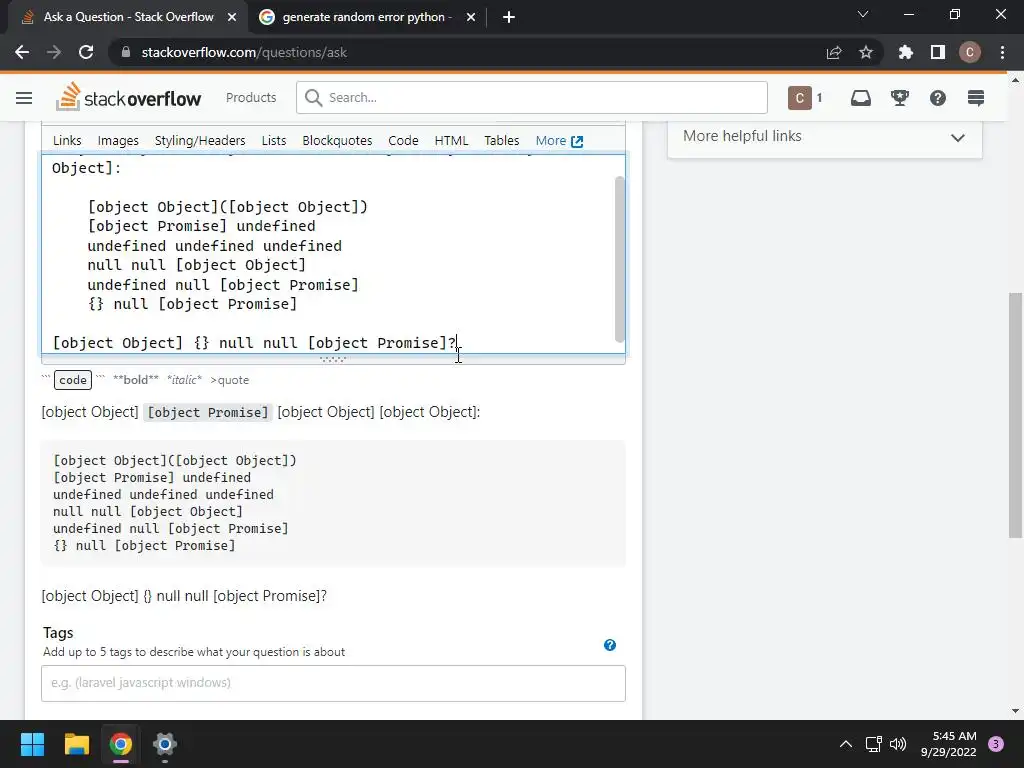Viewport: 1024px width, 768px height.
Task: Open the Chrome profile avatar C
Action: pos(970,52)
